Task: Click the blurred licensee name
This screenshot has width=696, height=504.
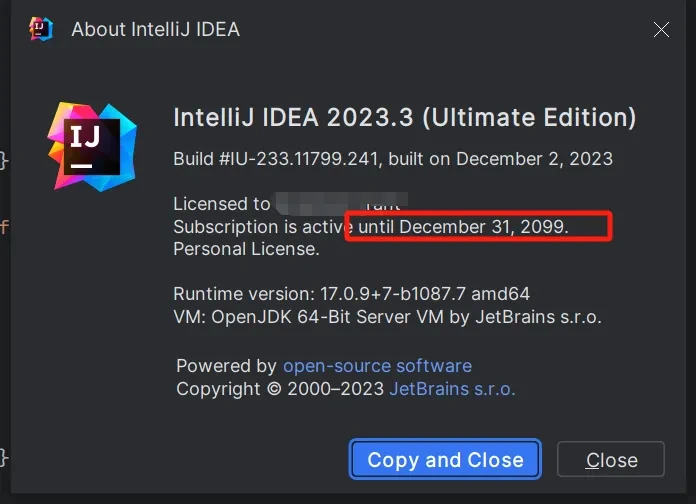Action: click(340, 204)
